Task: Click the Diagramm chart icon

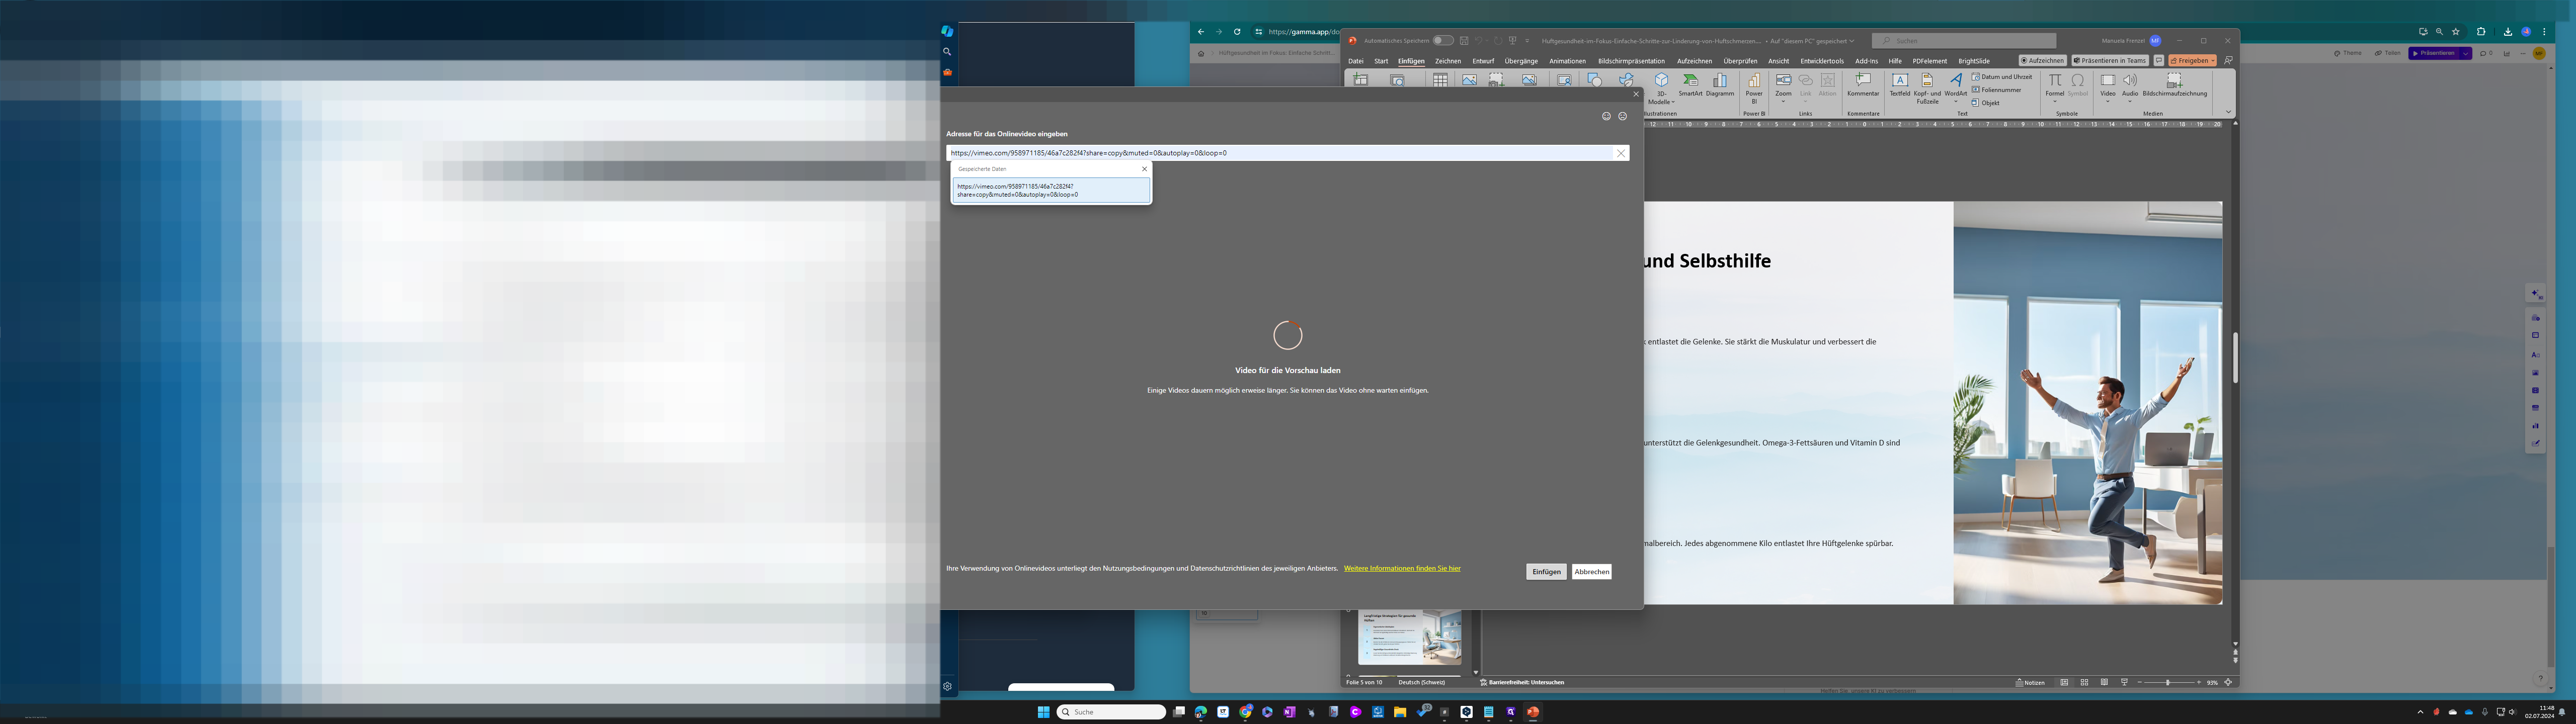Action: [x=1720, y=85]
